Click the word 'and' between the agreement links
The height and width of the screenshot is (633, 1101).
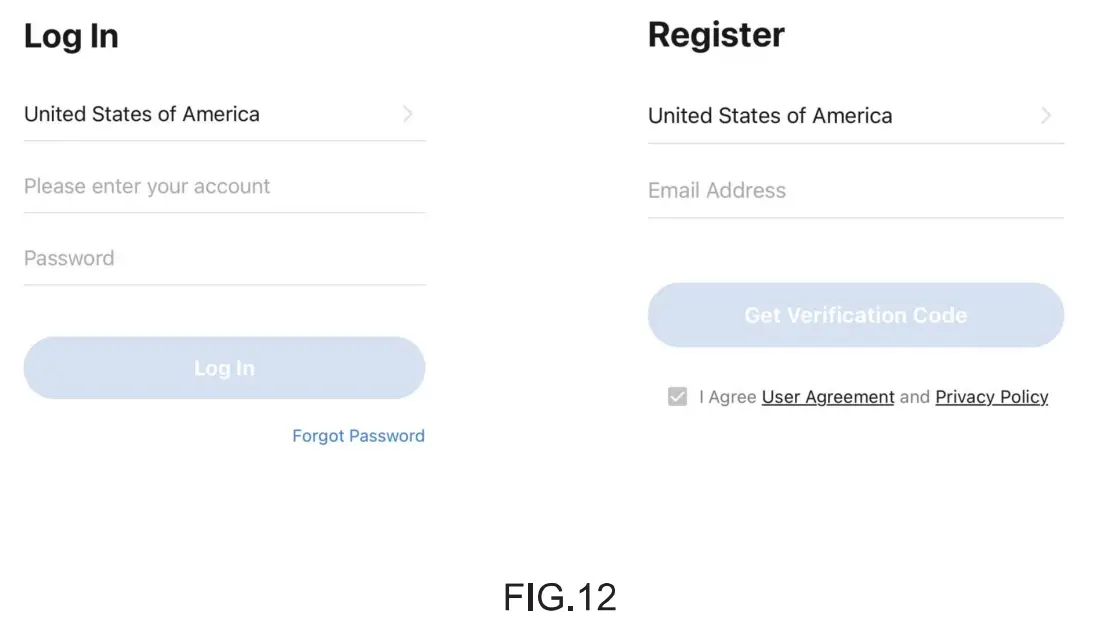[915, 397]
